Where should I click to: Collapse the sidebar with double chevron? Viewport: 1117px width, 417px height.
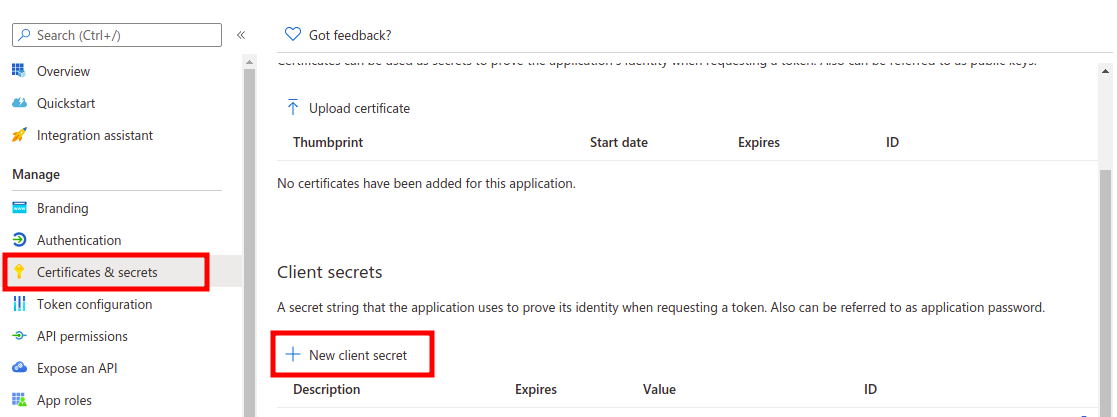pyautogui.click(x=241, y=35)
